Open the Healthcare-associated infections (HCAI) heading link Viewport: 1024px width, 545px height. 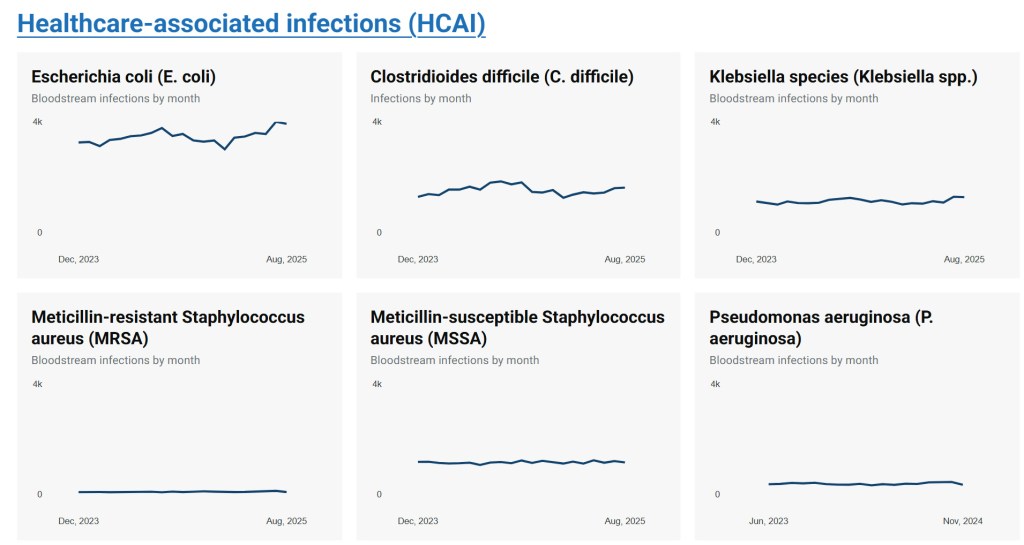coord(251,23)
